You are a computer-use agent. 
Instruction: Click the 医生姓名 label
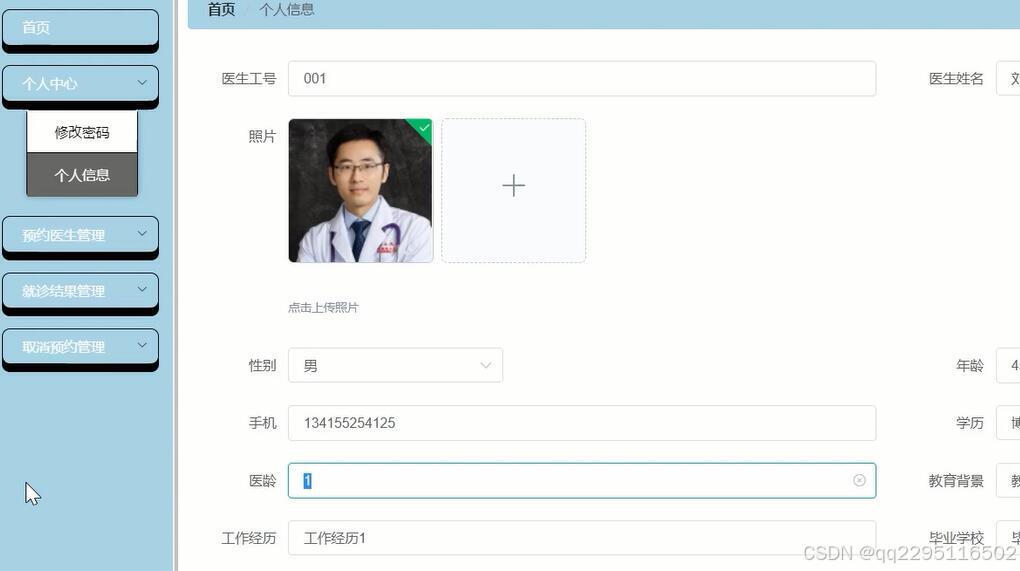(x=956, y=79)
